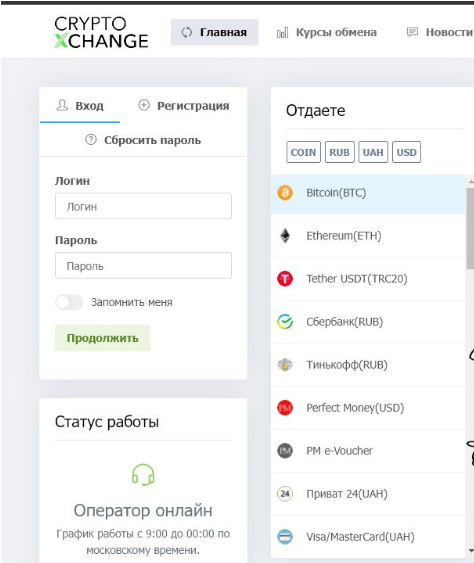Click the green Продолжить button

pyautogui.click(x=103, y=338)
